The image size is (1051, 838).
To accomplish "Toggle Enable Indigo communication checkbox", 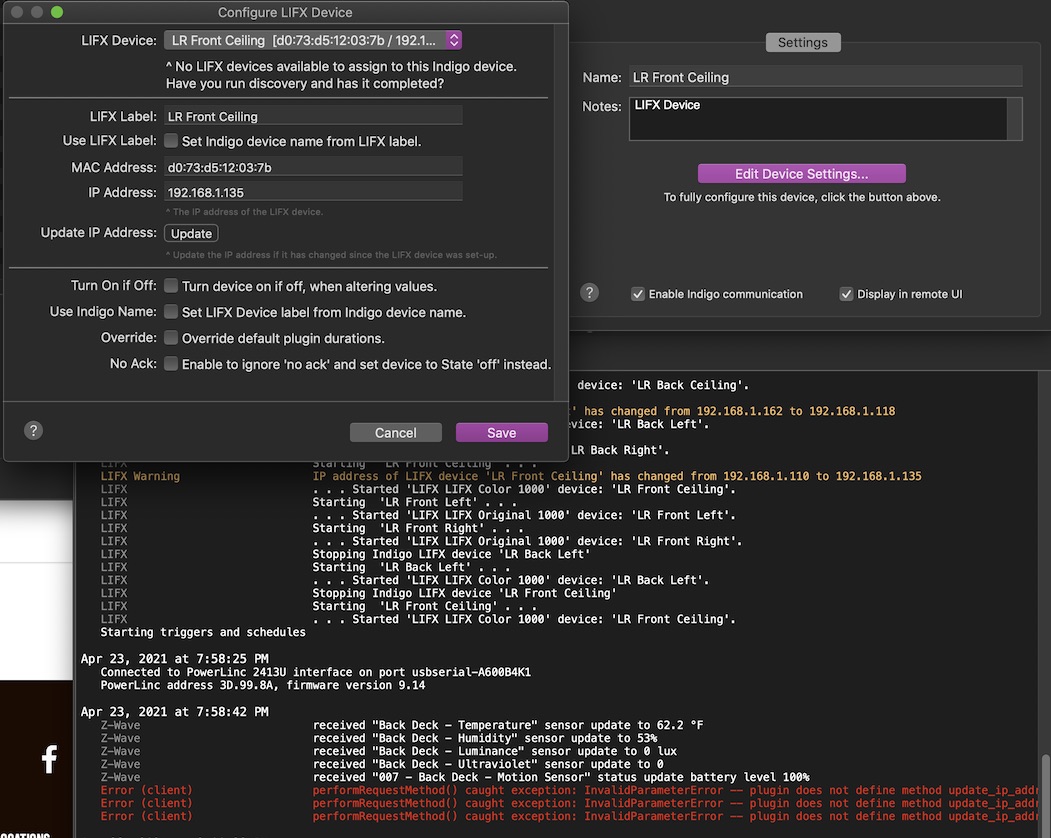I will click(637, 294).
